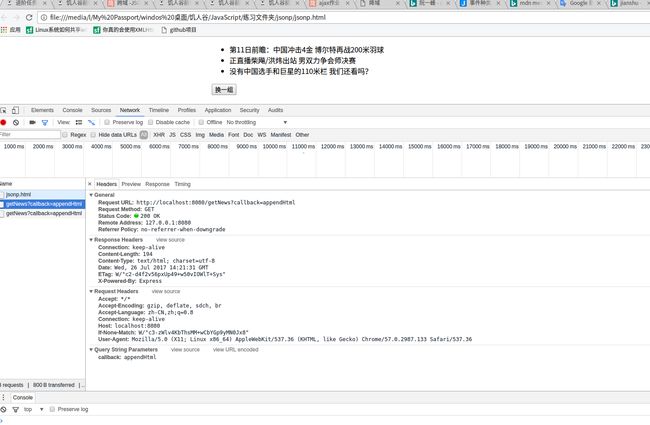The image size is (650, 425).
Task: Click view source beside Query String Parameters
Action: tap(185, 350)
